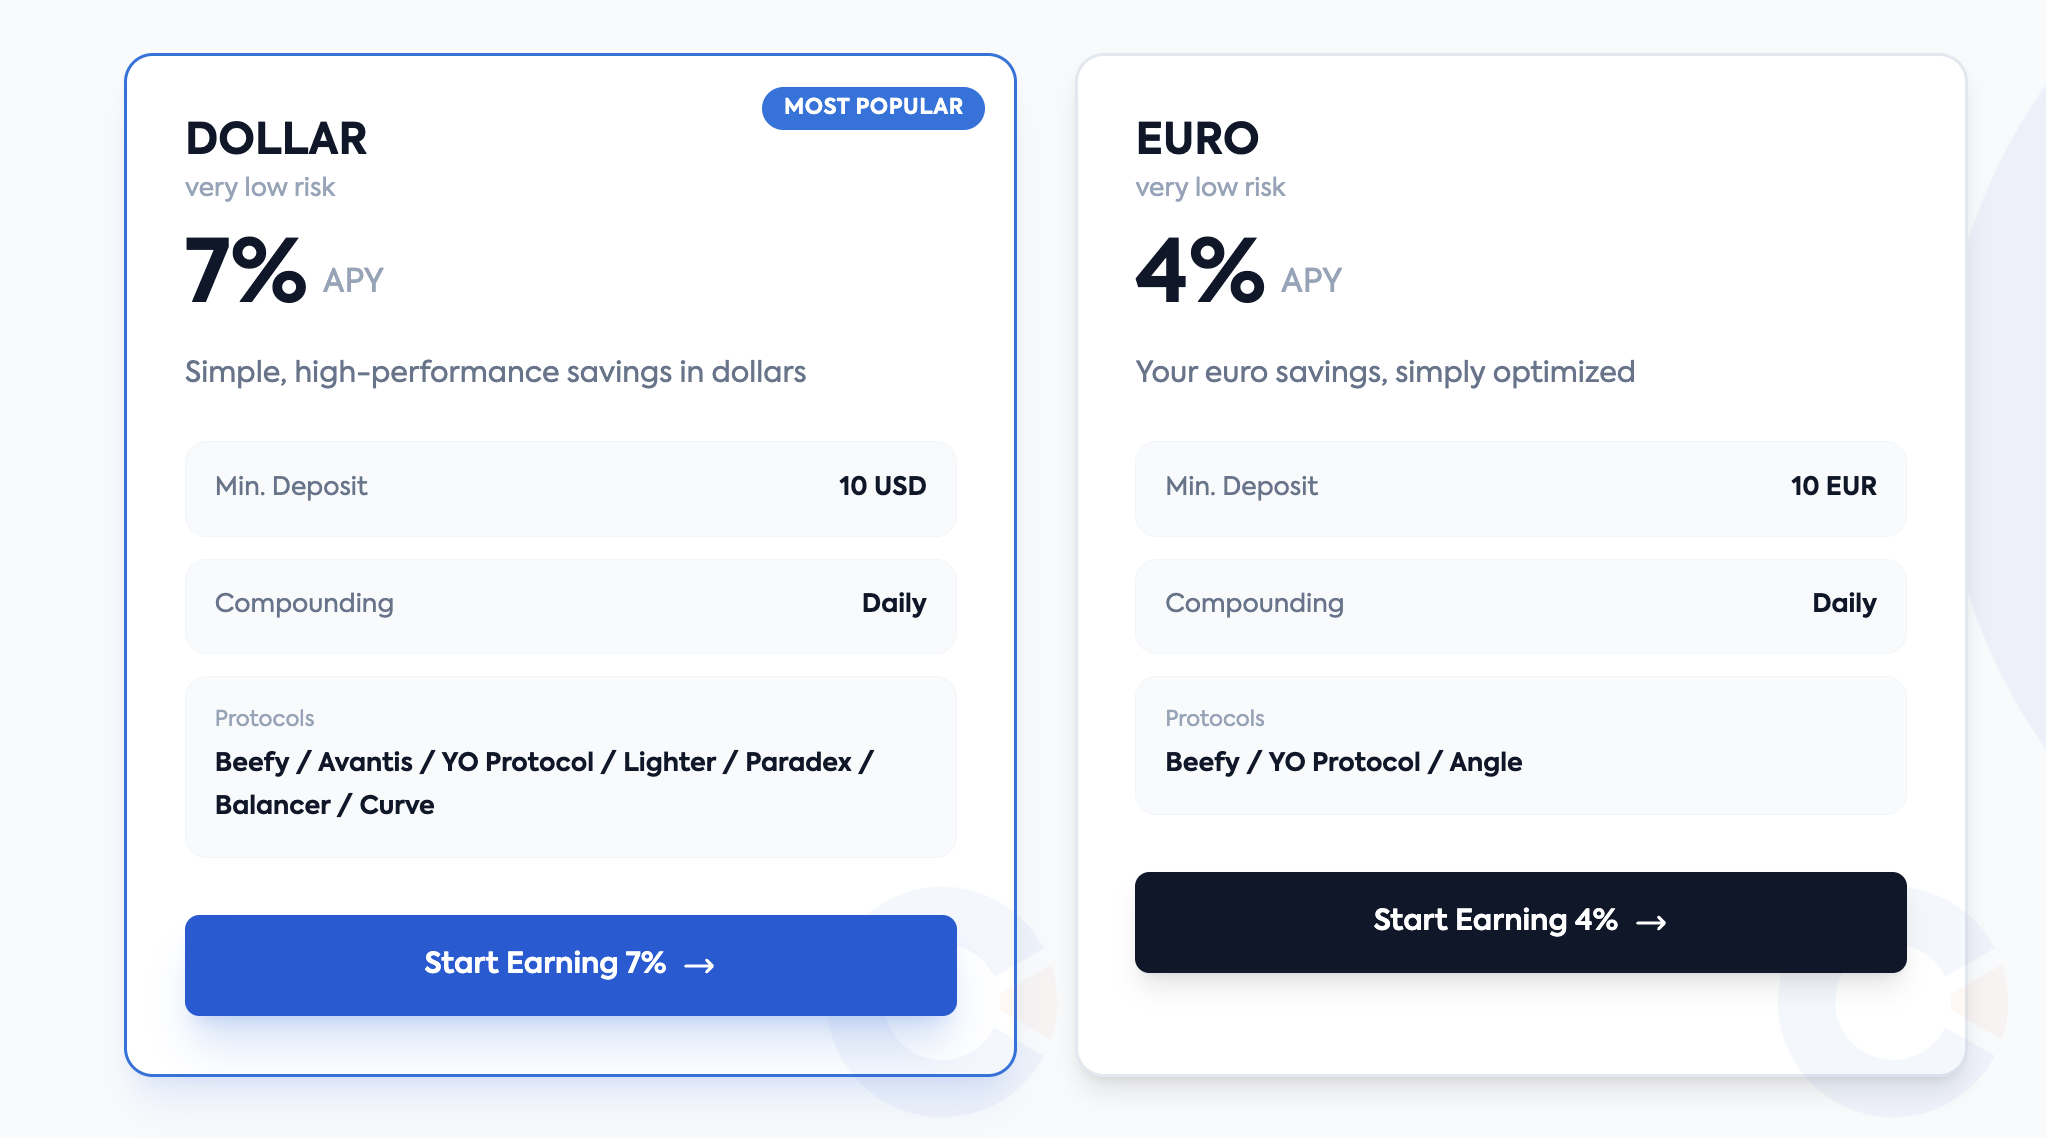Click the Min. Deposit label in the Euro card

tap(1241, 486)
